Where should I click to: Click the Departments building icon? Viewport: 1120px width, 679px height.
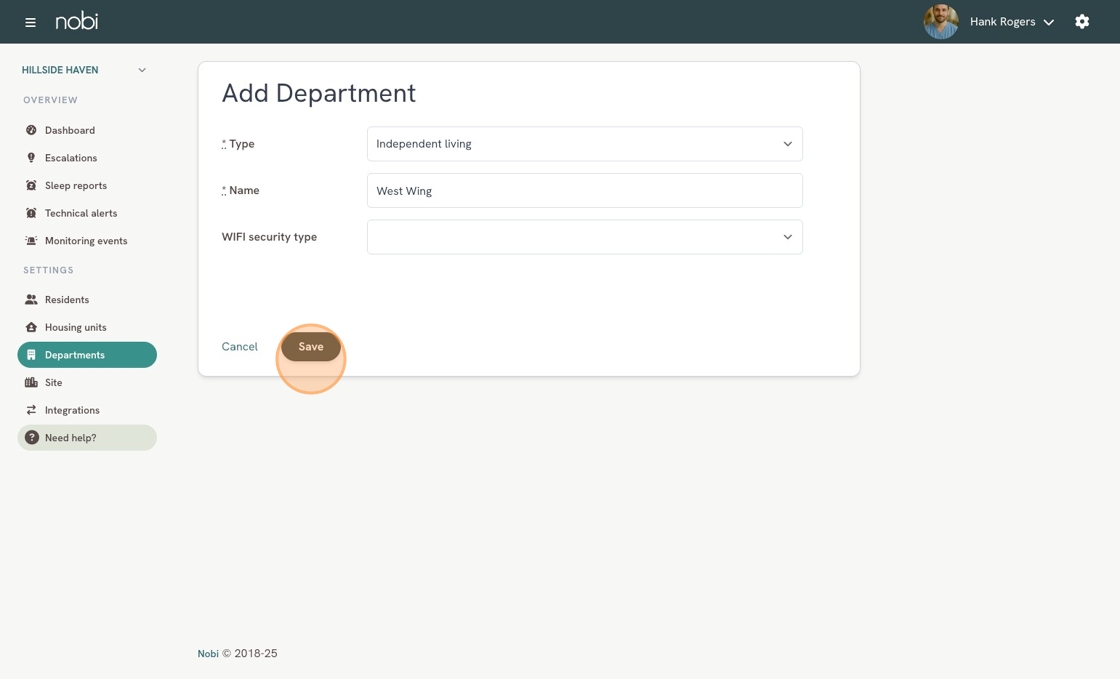(x=31, y=355)
